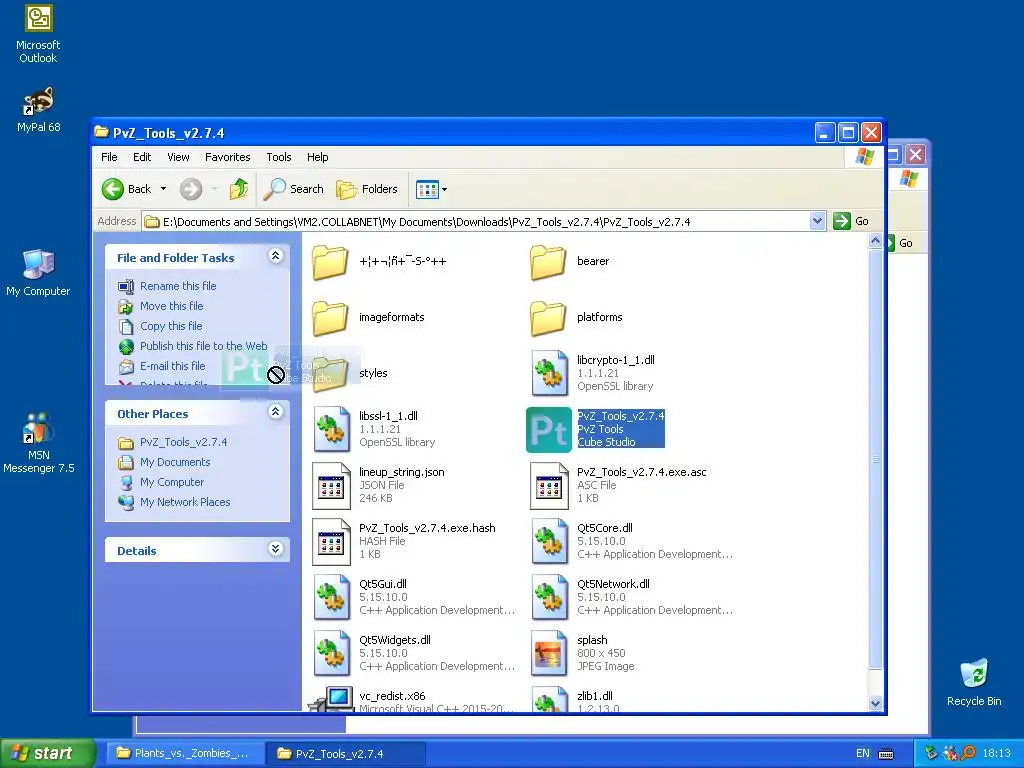Image resolution: width=1024 pixels, height=768 pixels.
Task: Click the Windows Start button
Action: click(47, 753)
